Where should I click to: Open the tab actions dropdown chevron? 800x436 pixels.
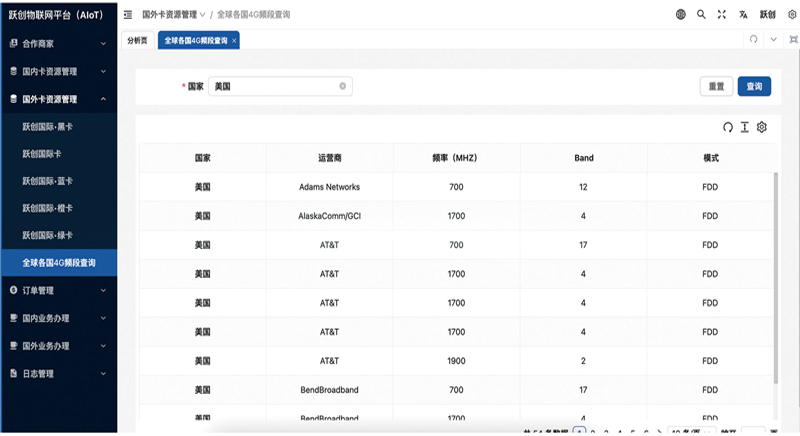pyautogui.click(x=773, y=40)
